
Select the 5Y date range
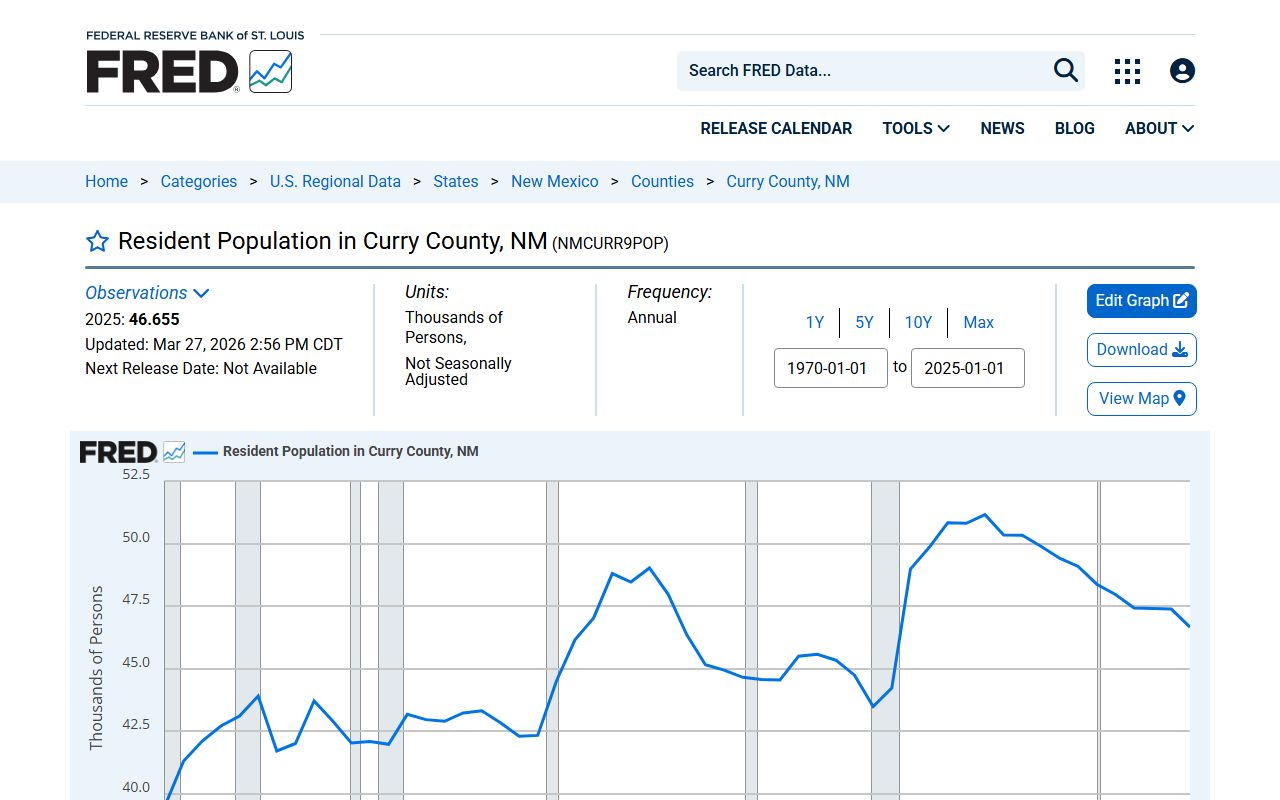pos(864,322)
